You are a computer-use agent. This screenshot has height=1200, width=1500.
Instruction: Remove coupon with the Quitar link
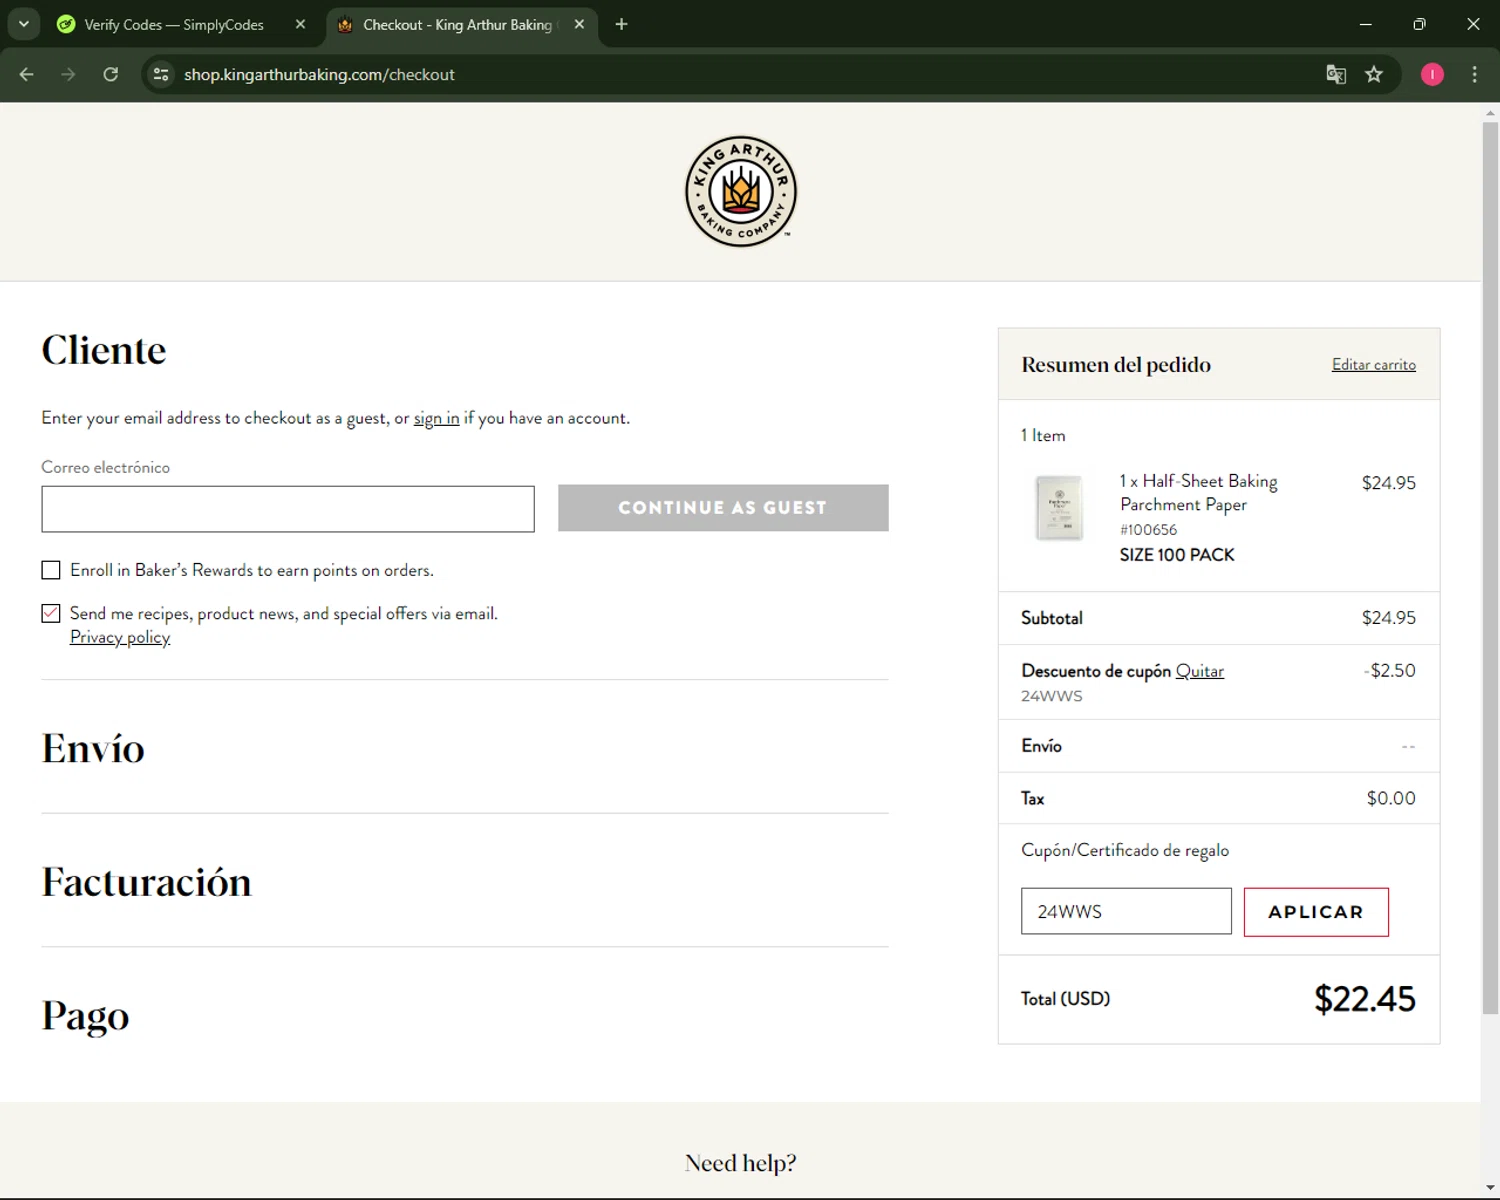tap(1200, 671)
